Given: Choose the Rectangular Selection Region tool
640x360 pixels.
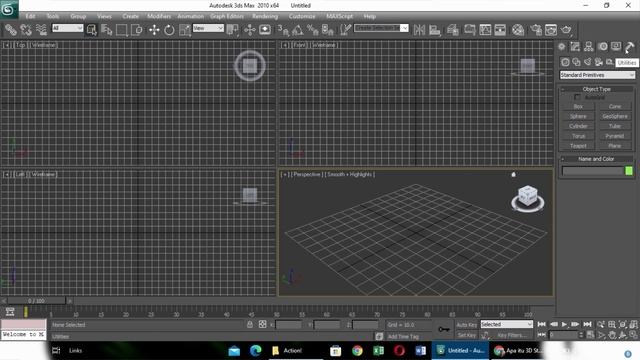Looking at the screenshot, I should 122,30.
